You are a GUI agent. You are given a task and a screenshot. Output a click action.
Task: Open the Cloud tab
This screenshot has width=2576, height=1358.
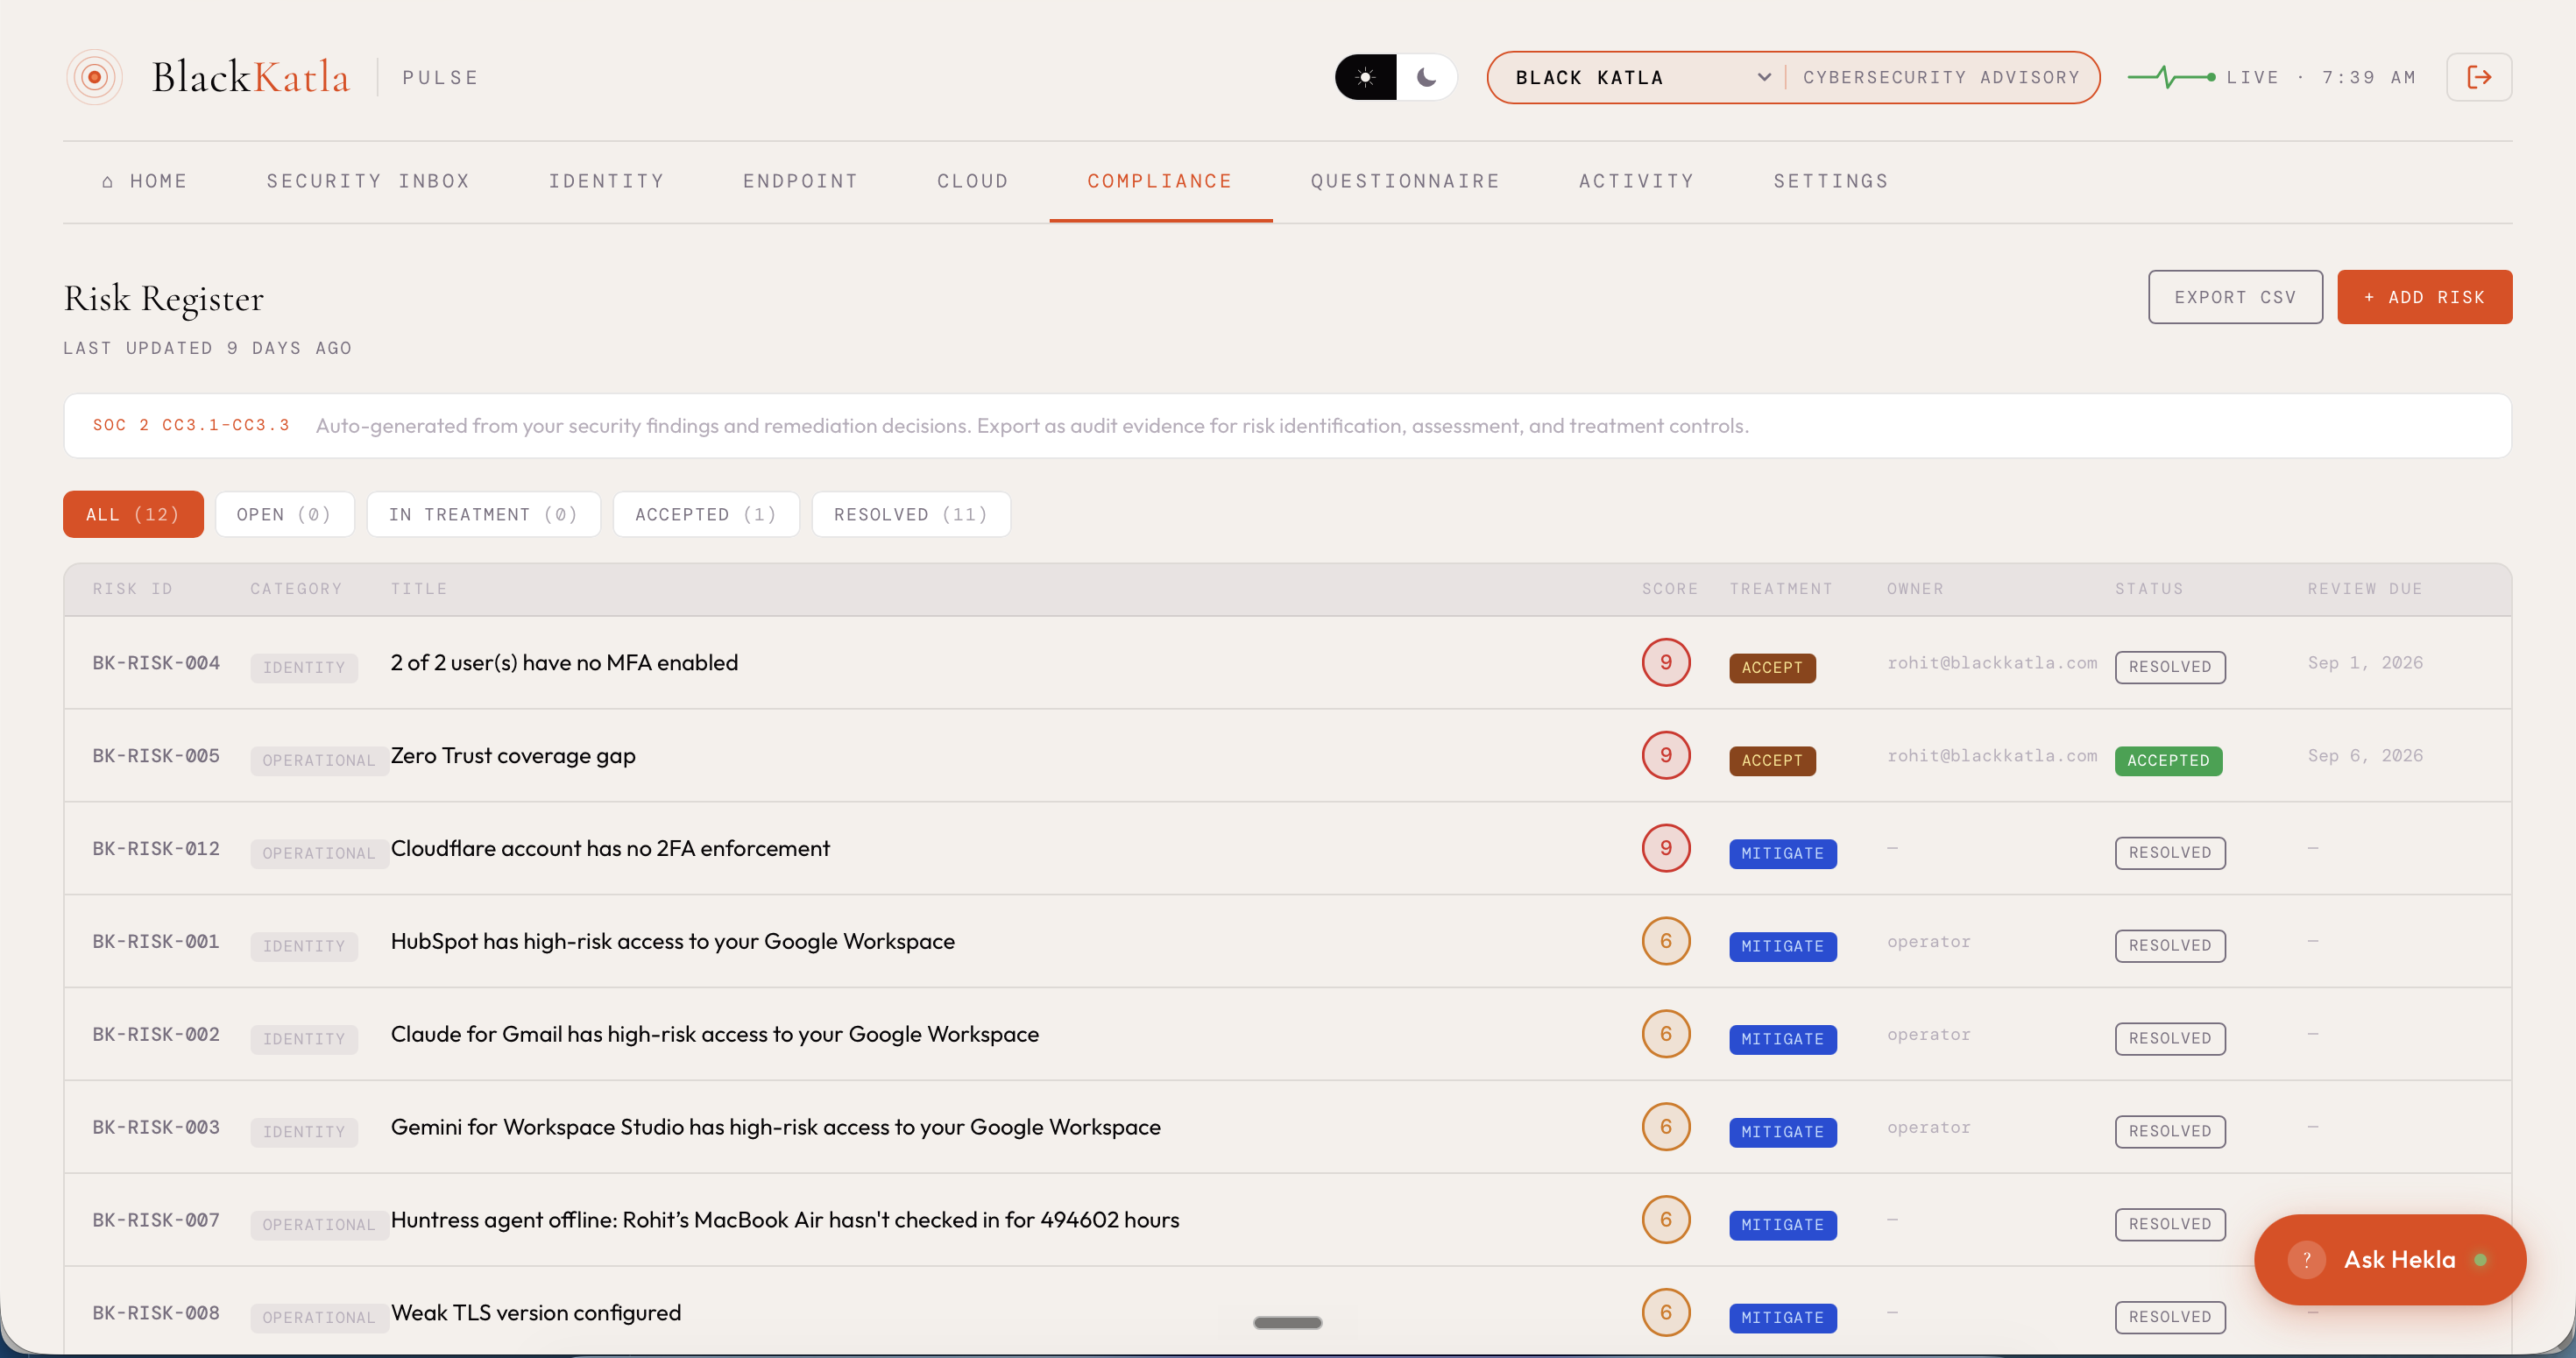972,181
